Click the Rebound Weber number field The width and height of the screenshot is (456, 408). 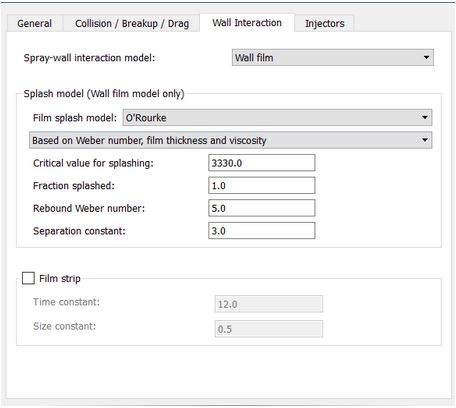click(x=262, y=208)
